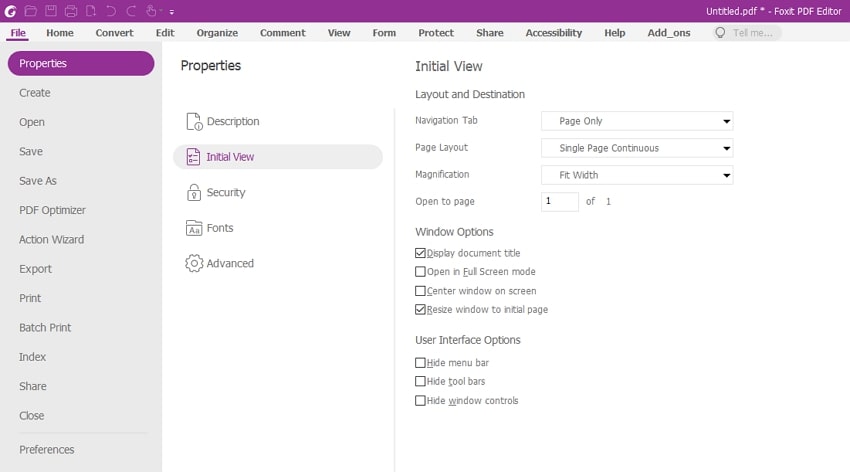
Task: Open the Navigation Tab dropdown
Action: pyautogui.click(x=637, y=121)
